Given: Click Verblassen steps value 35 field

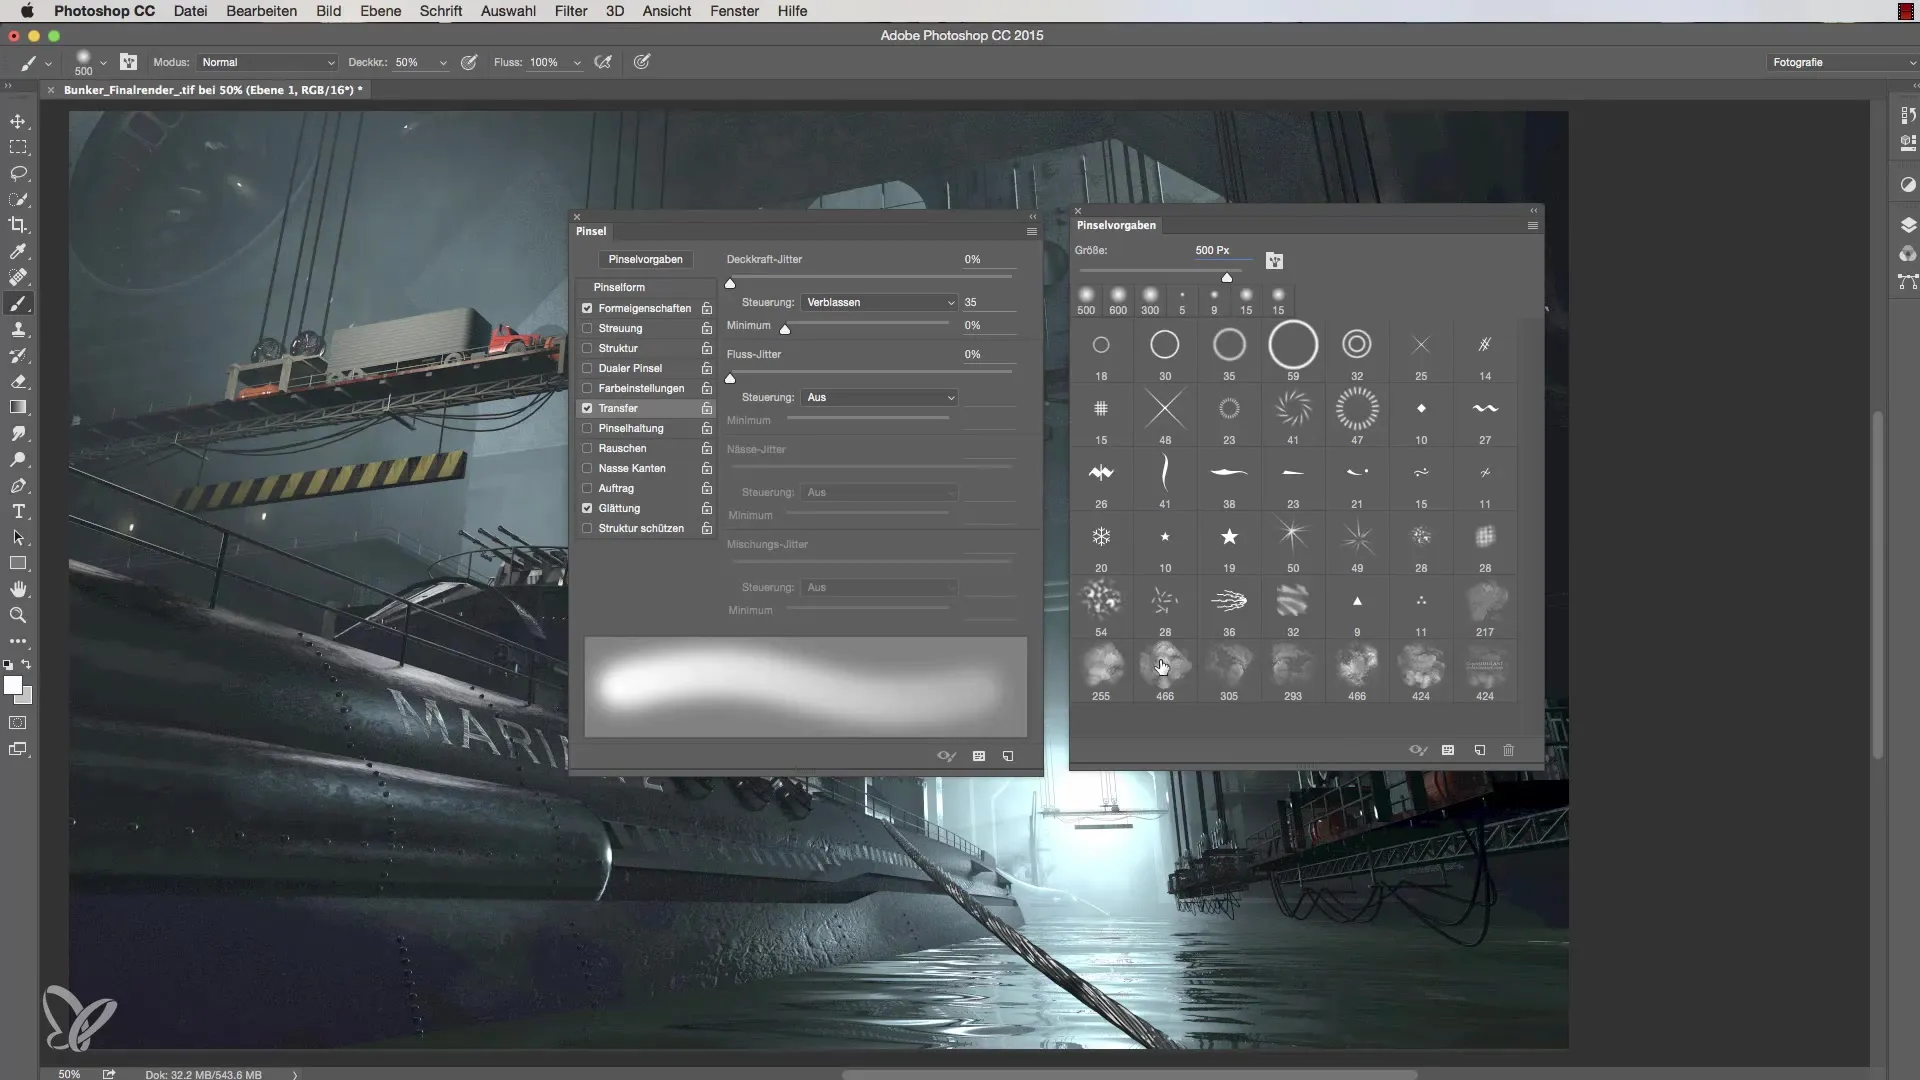Looking at the screenshot, I should coord(988,302).
